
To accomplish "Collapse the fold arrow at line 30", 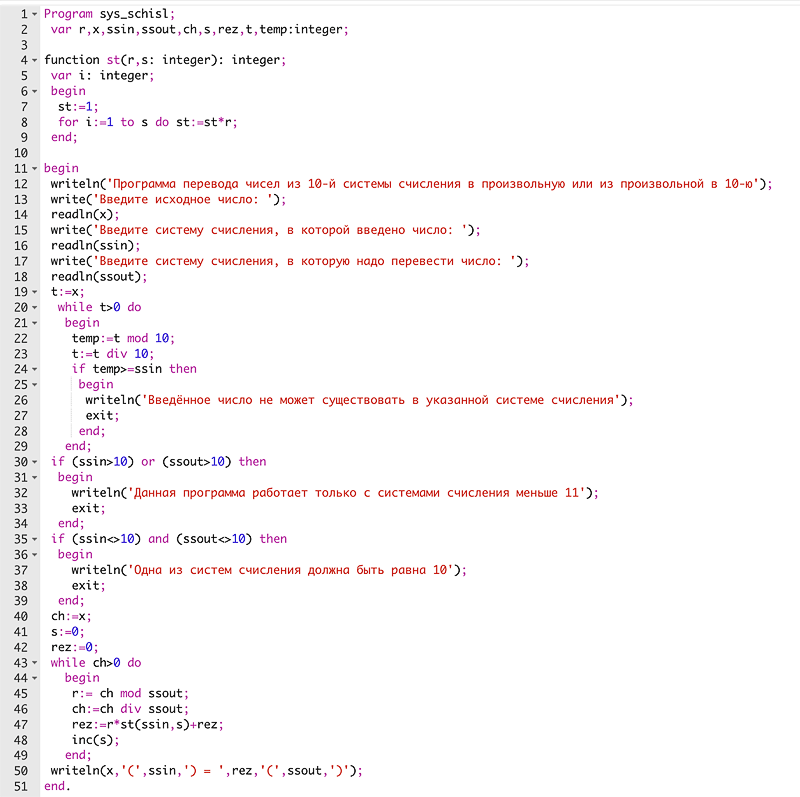I will point(35,462).
